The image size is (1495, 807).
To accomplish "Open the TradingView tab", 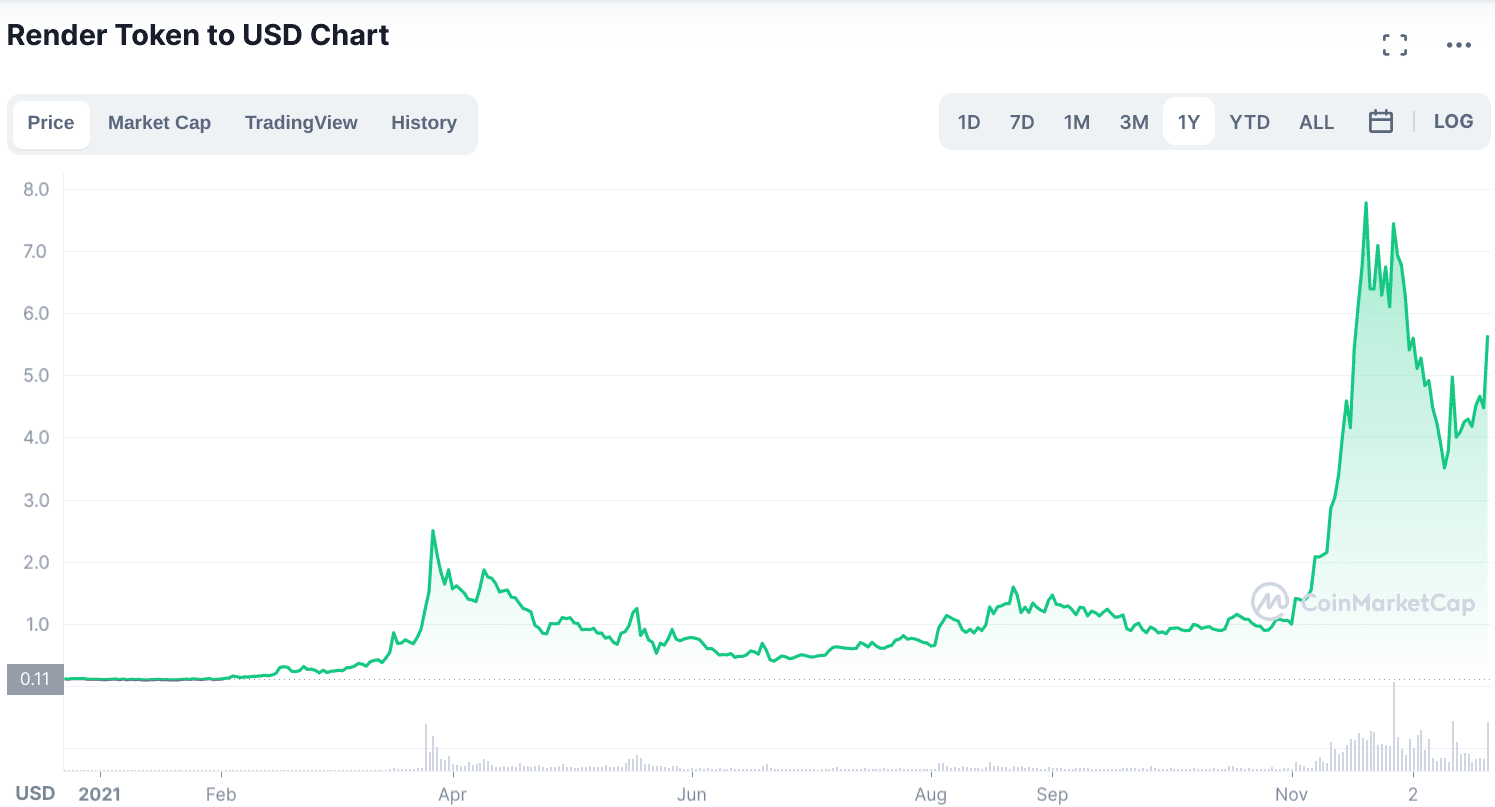I will (x=301, y=123).
